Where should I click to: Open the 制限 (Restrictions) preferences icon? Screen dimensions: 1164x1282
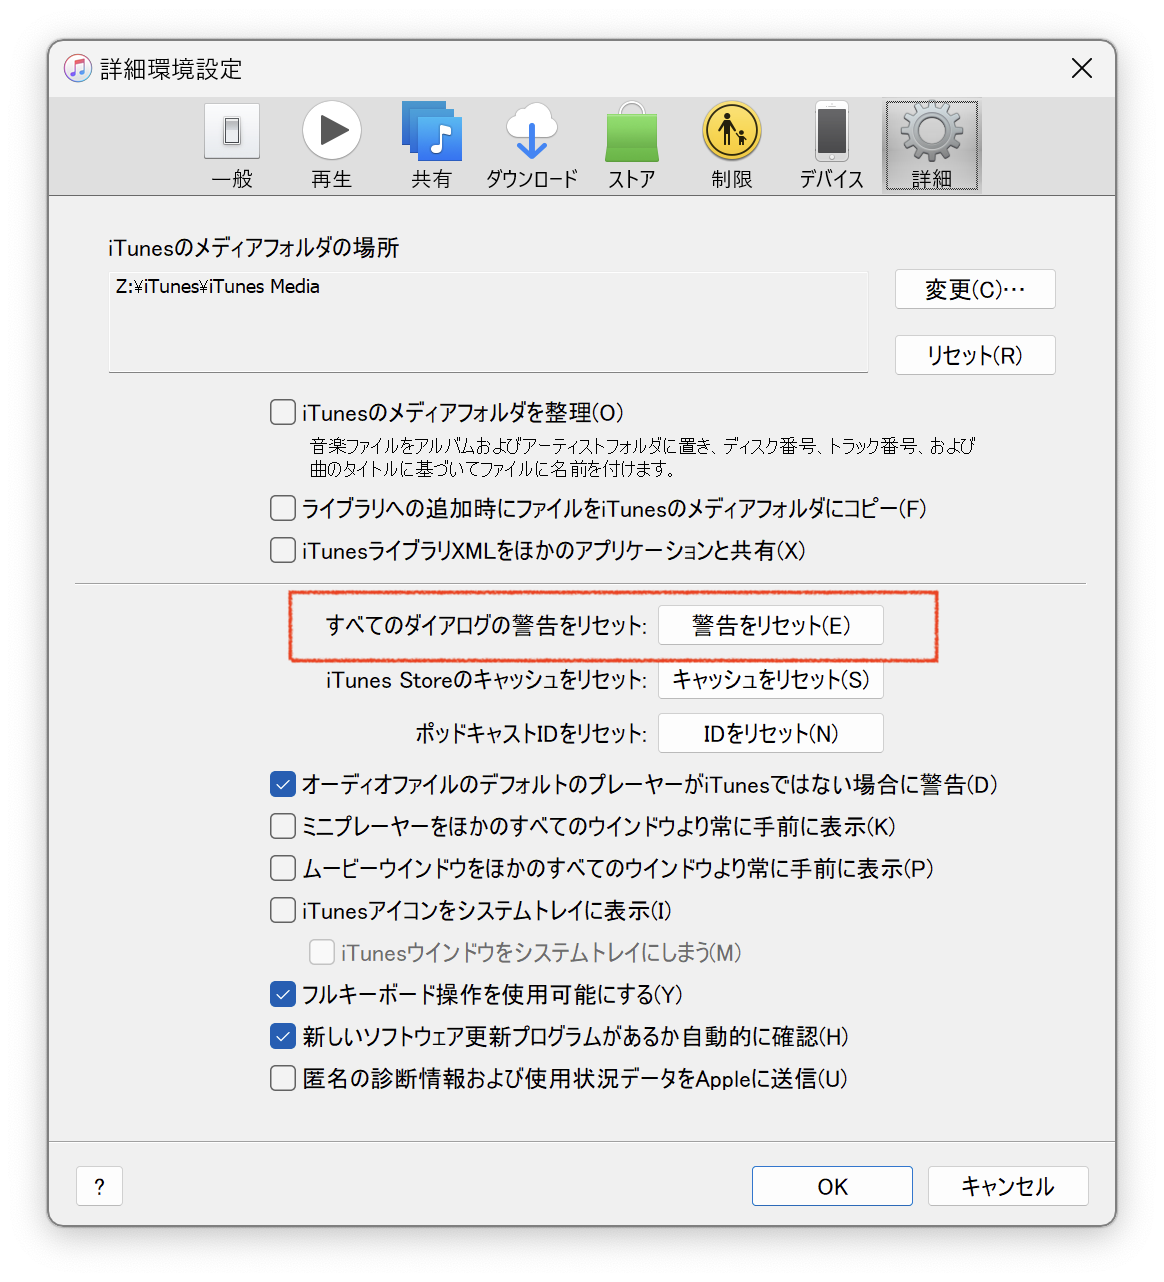[732, 146]
